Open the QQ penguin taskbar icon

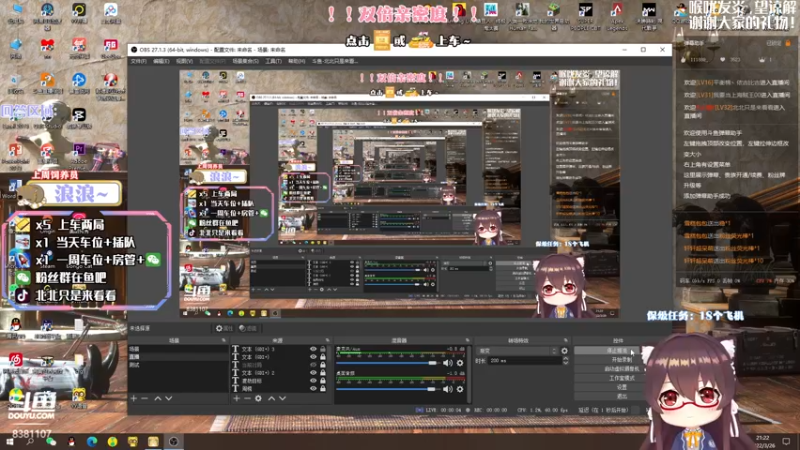71,442
